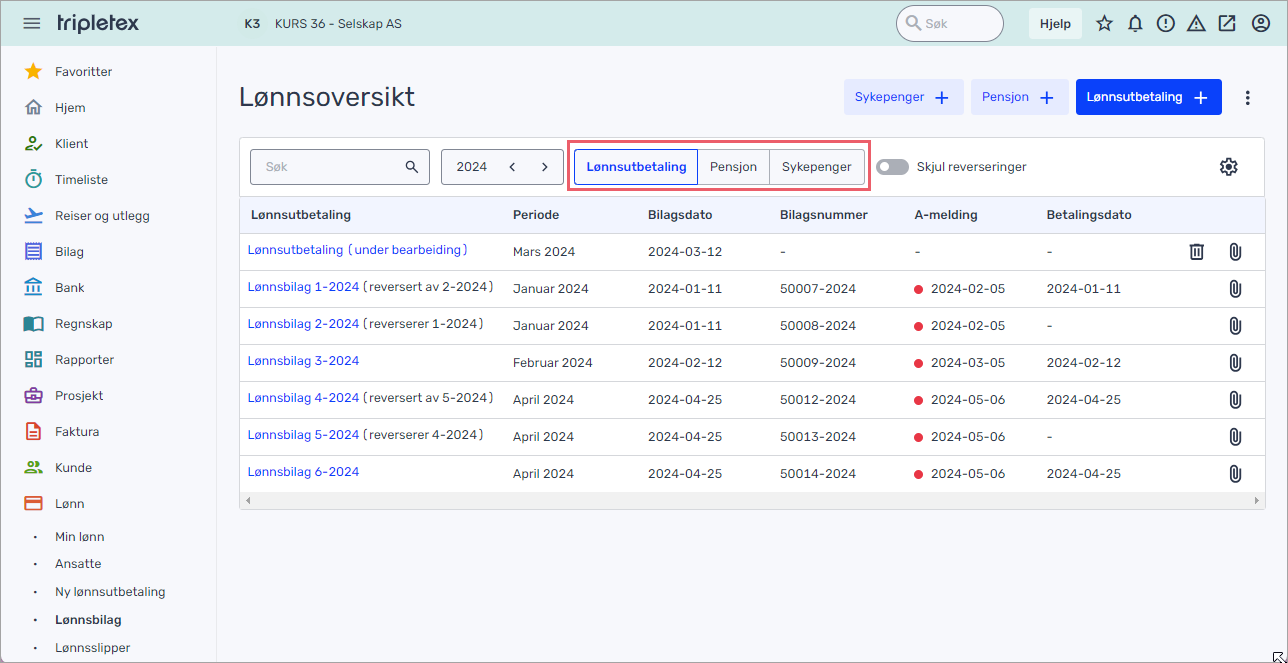The image size is (1288, 663).
Task: Click the Sykepenger + button
Action: click(x=904, y=97)
